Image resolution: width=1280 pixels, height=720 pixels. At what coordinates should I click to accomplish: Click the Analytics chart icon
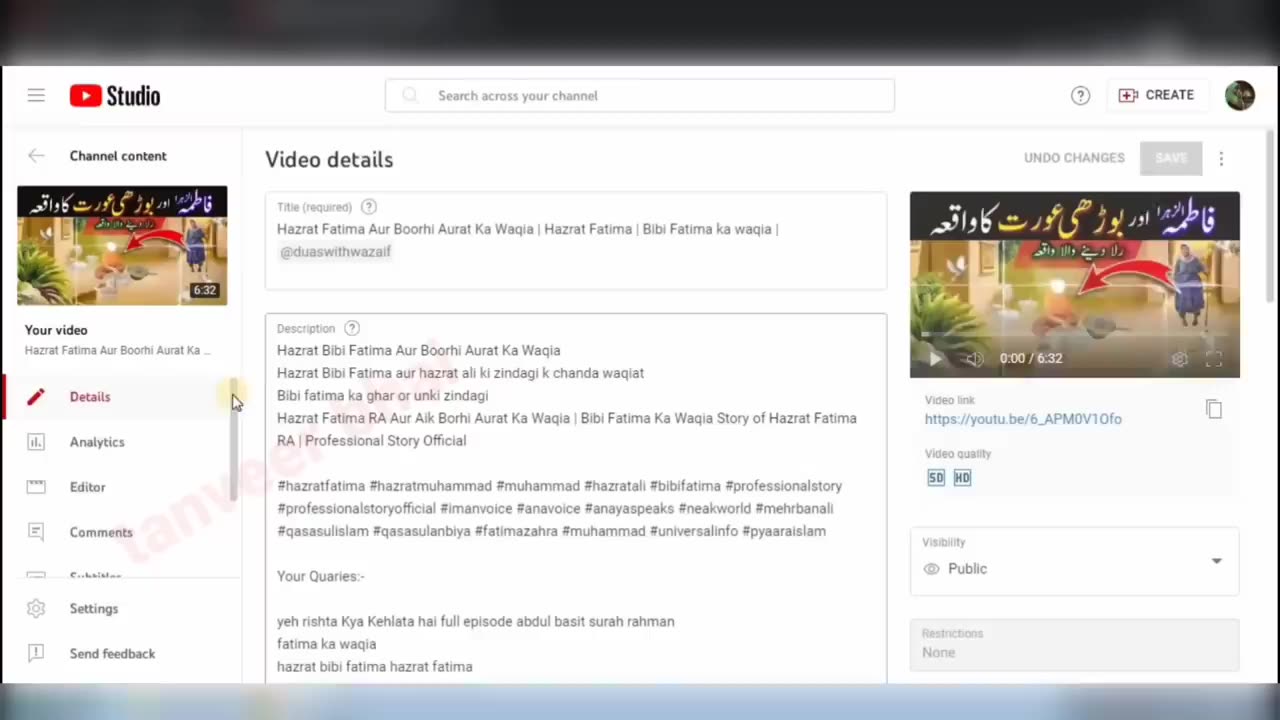point(36,442)
